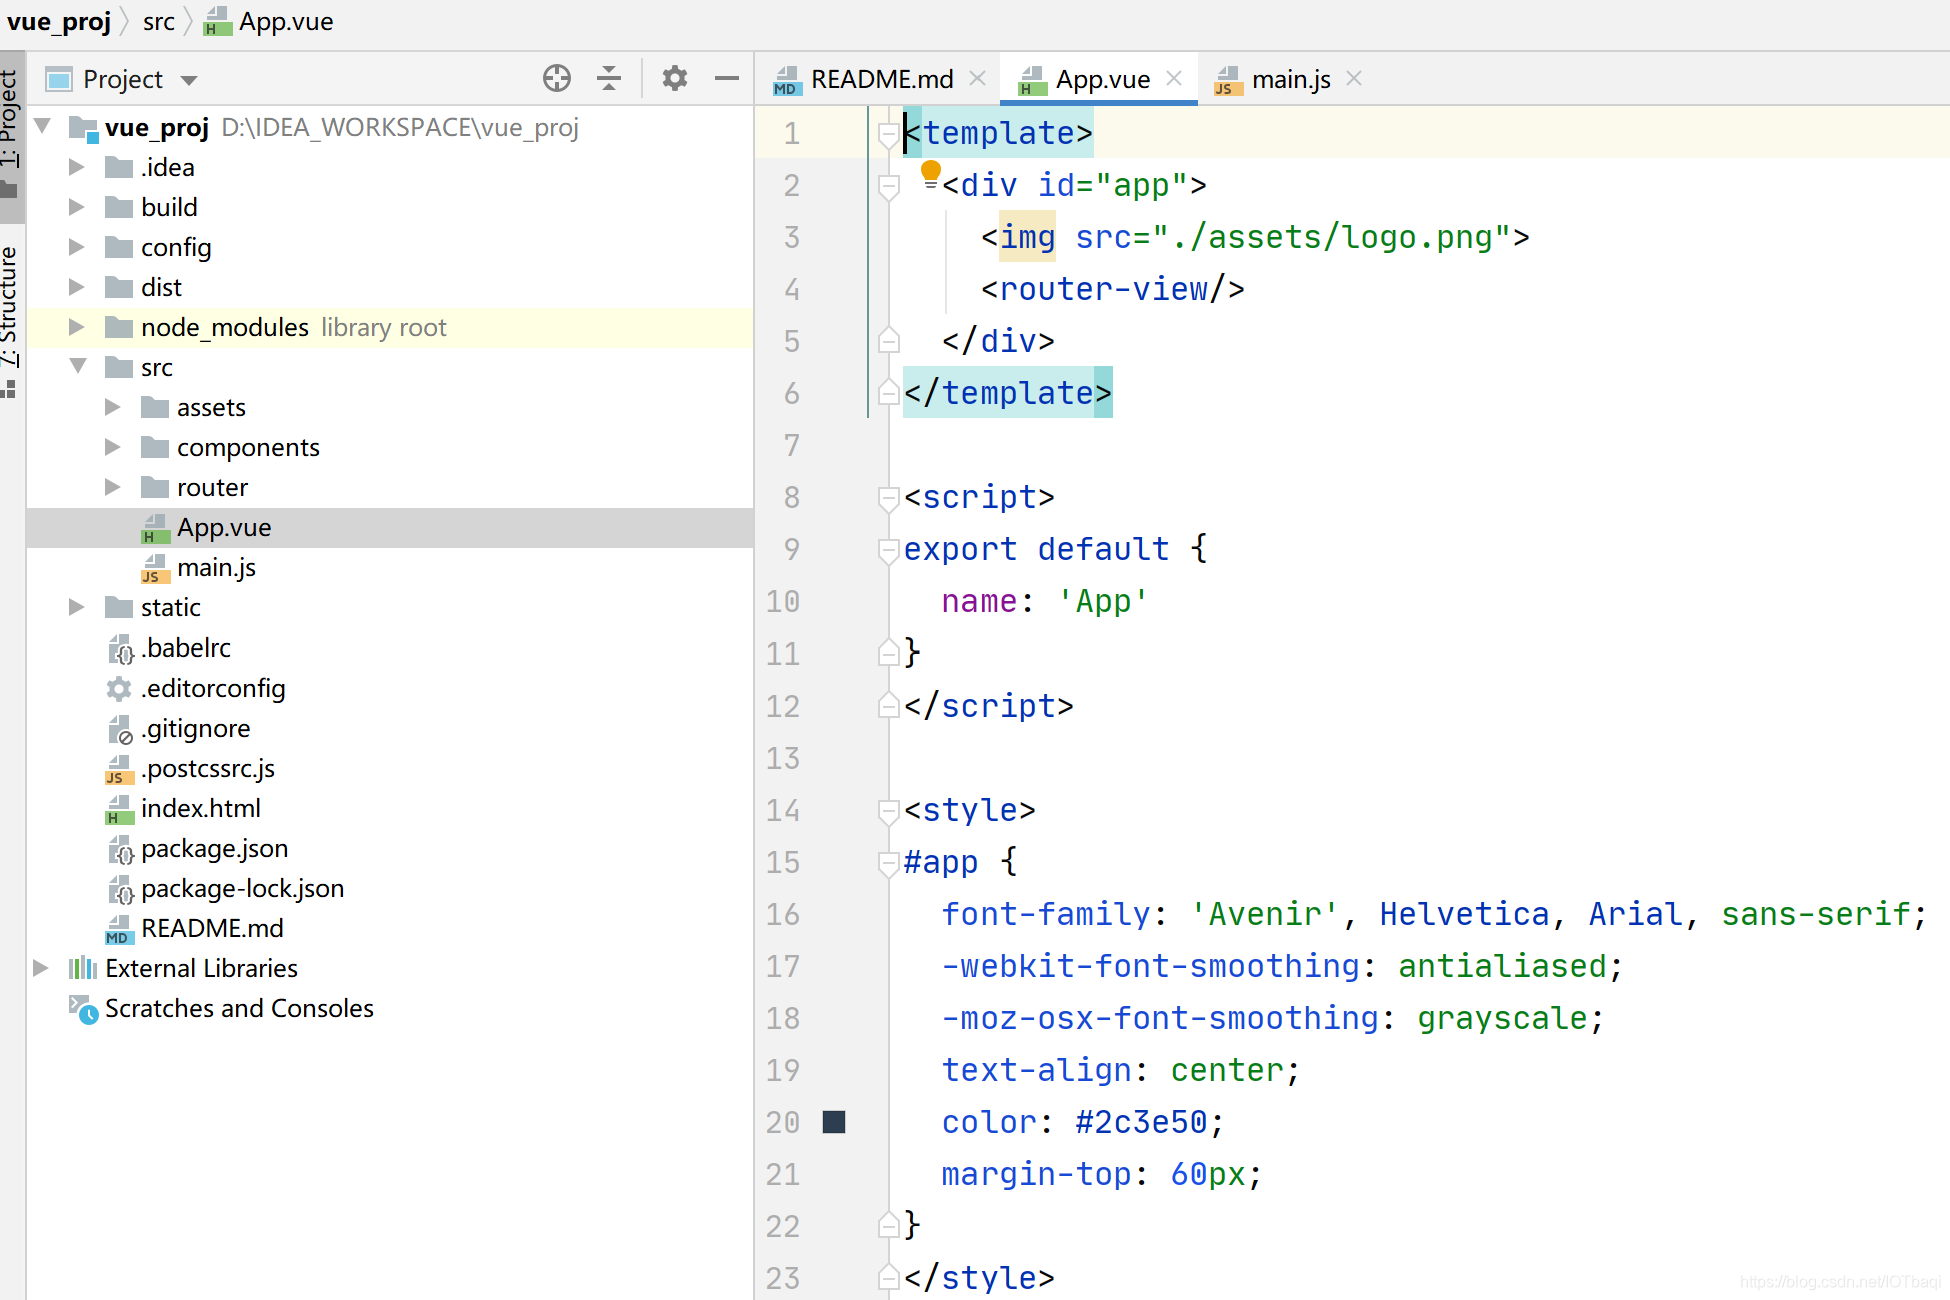Select the .editorconfig file
Image resolution: width=1950 pixels, height=1300 pixels.
390,688
